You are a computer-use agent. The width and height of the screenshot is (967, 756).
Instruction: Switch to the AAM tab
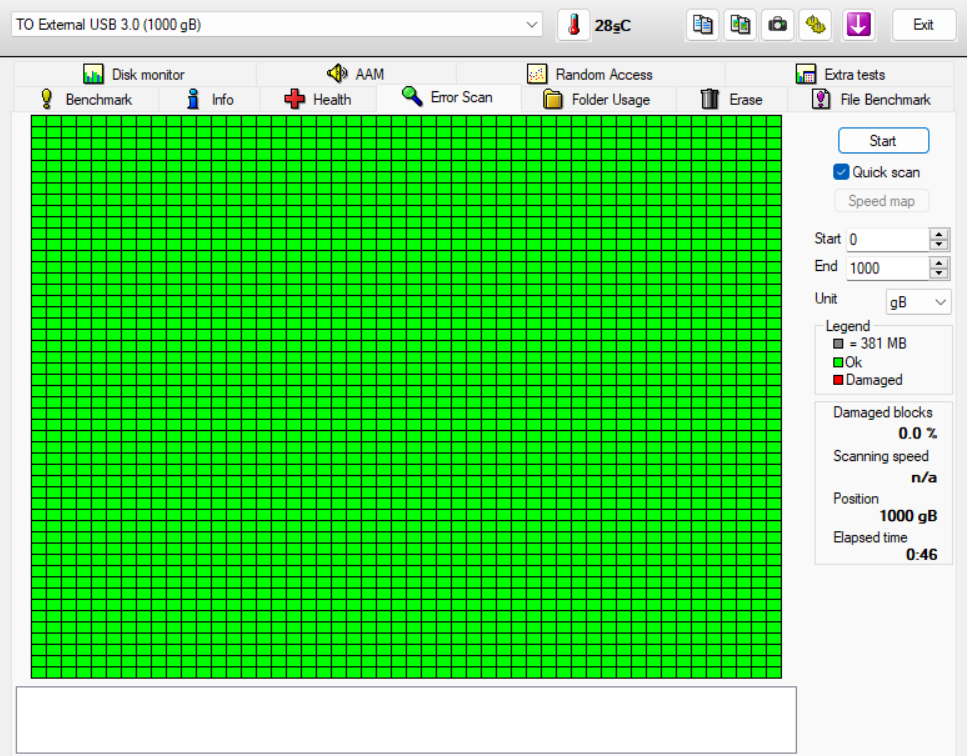coord(356,75)
